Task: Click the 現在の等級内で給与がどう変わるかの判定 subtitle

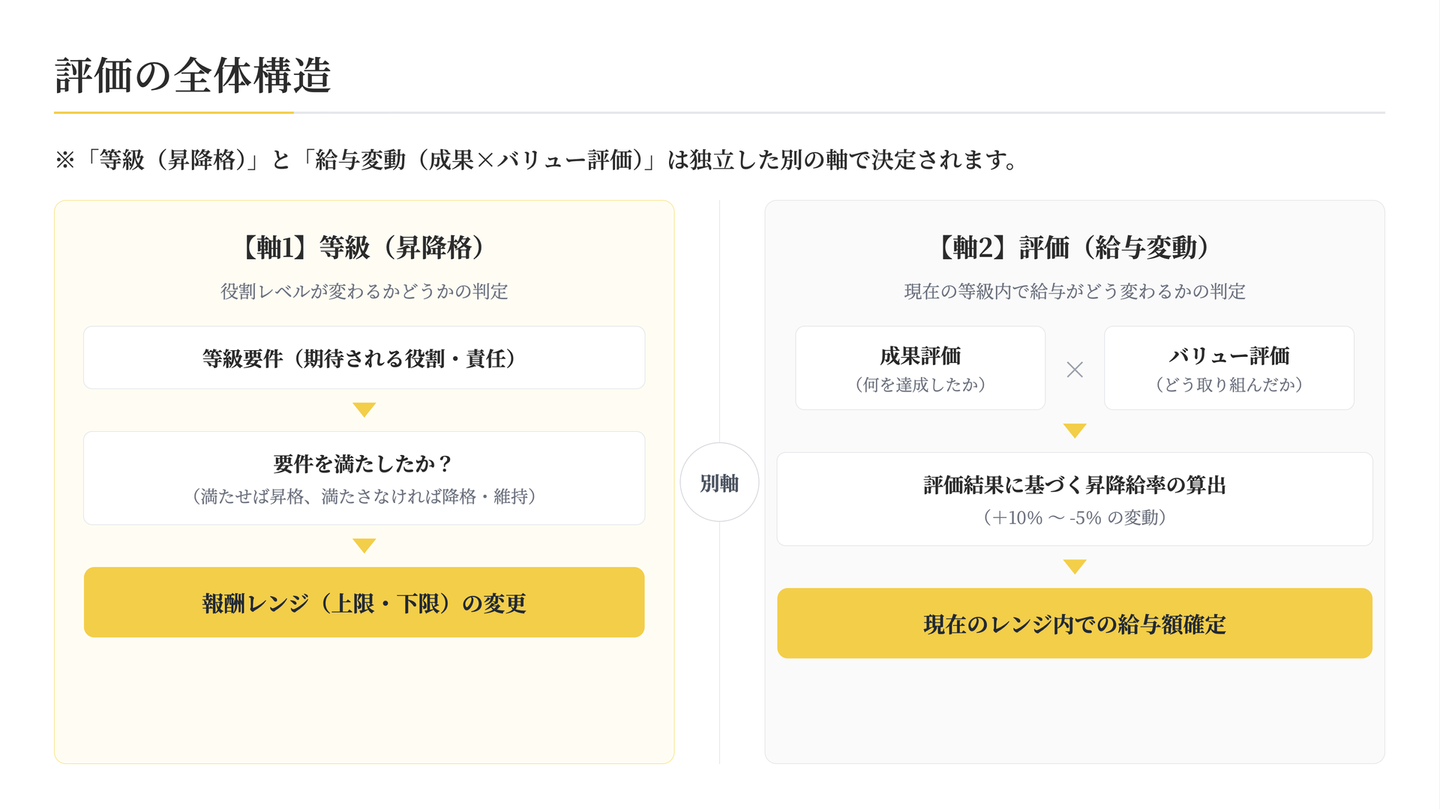Action: click(1074, 292)
